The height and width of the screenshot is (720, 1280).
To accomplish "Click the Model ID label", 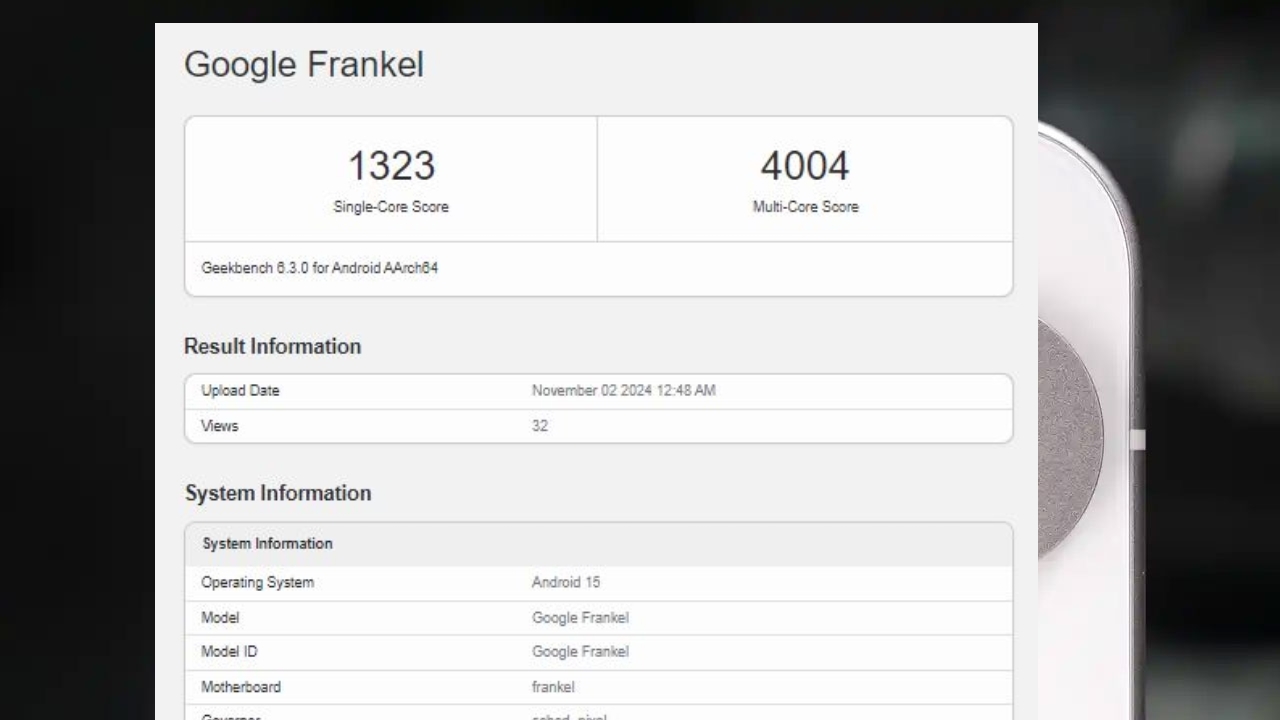I will coord(229,652).
